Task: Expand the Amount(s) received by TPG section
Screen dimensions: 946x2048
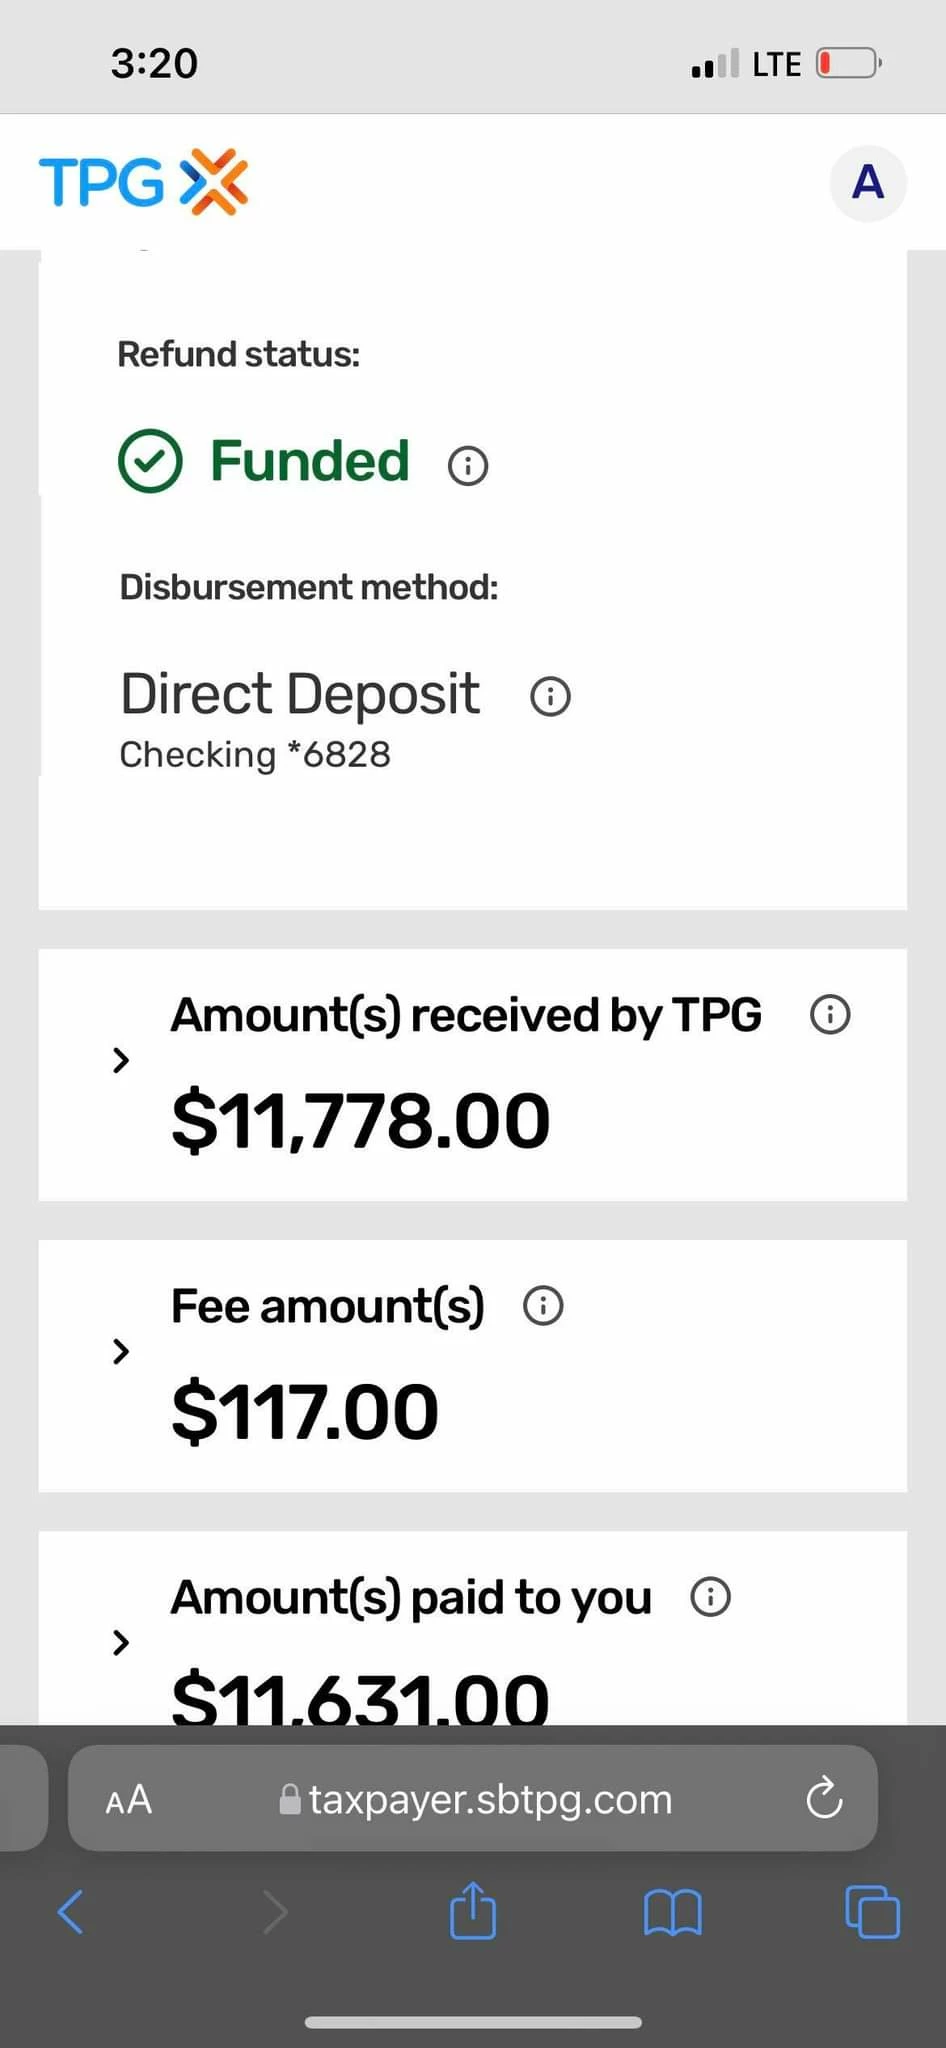Action: click(121, 1060)
